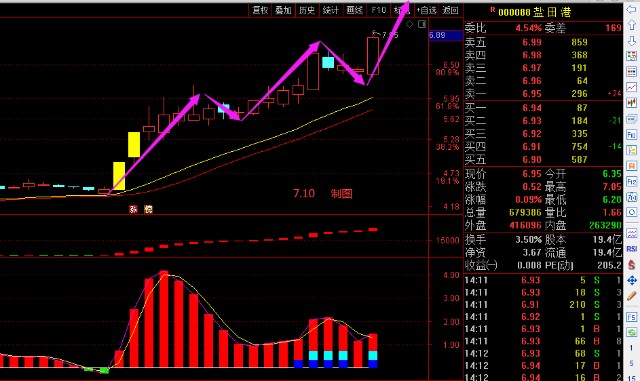
Task: Click the down arrow icon in sidebar
Action: [631, 40]
